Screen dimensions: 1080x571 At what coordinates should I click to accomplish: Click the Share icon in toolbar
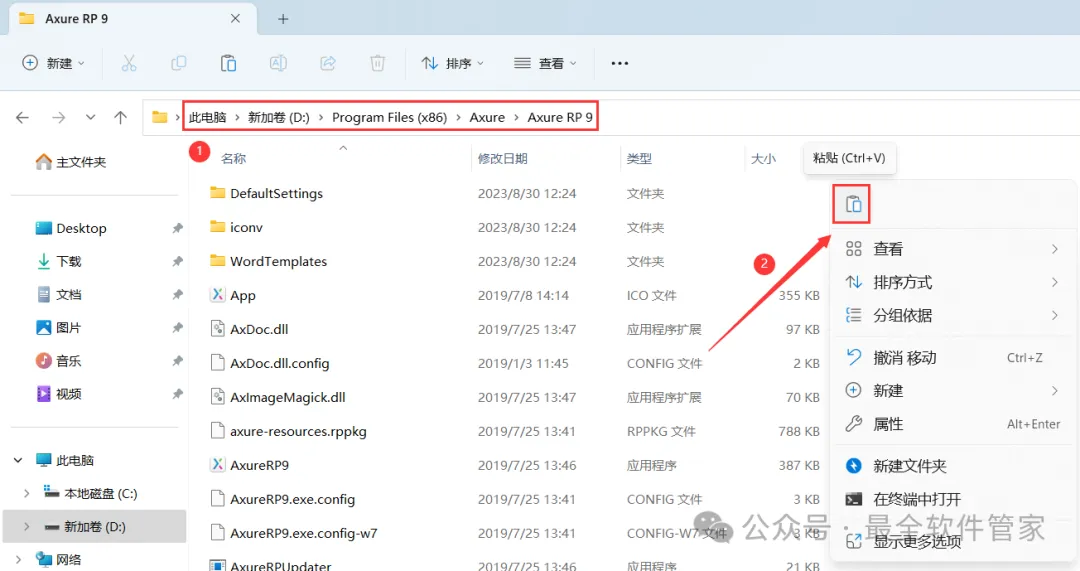(328, 63)
